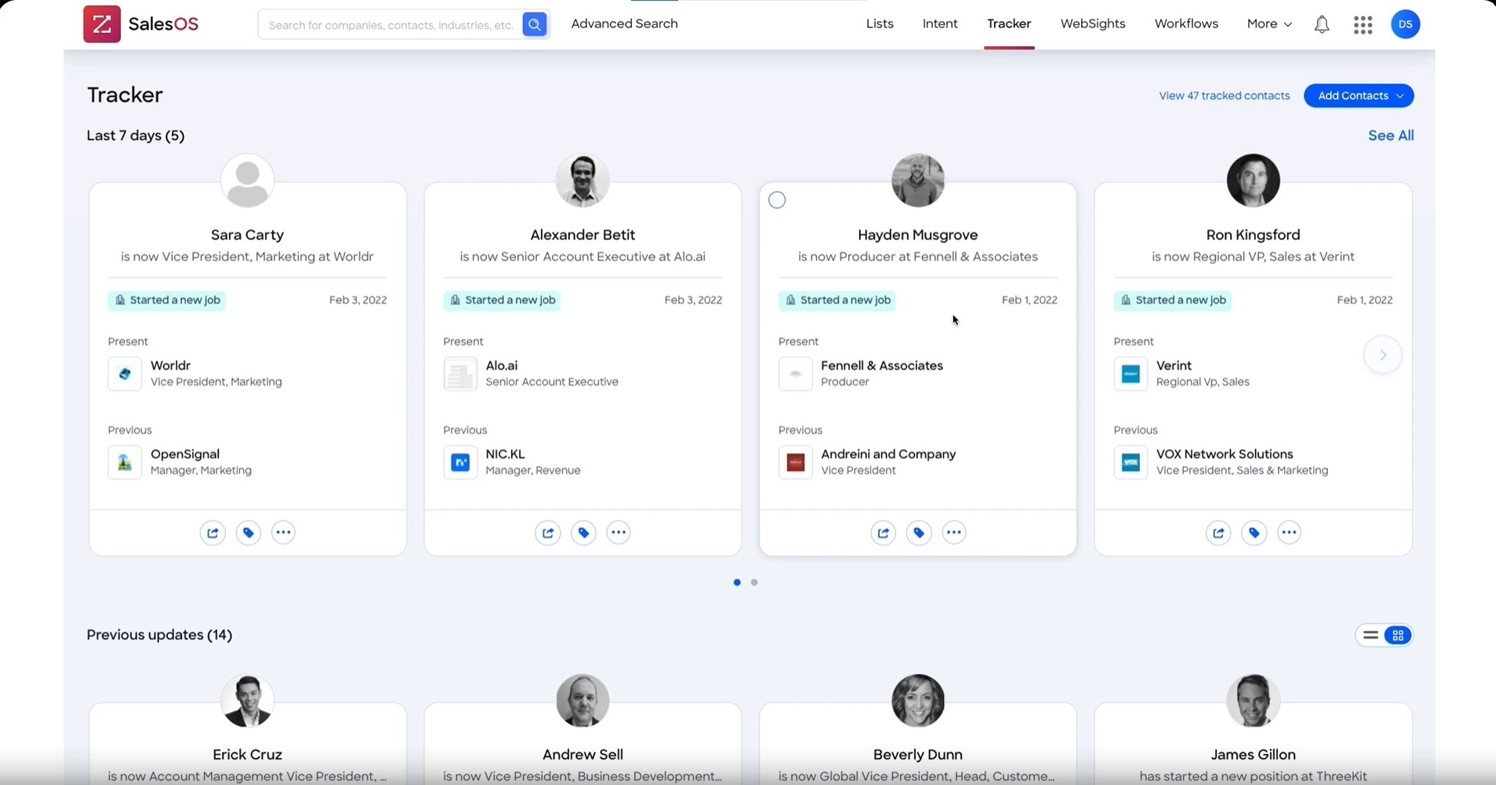Open the Add Contacts dropdown
1496x785 pixels.
click(x=1358, y=95)
